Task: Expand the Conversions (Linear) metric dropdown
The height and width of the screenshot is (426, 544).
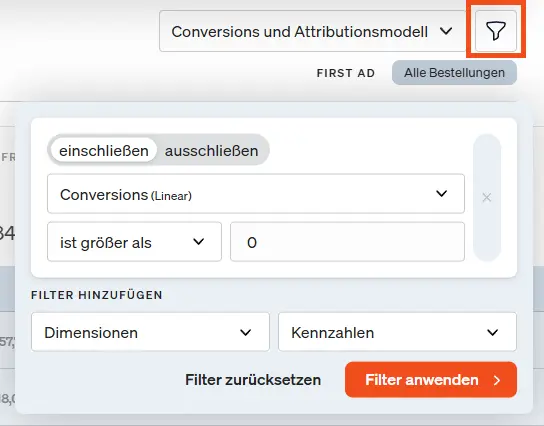Action: click(x=256, y=194)
